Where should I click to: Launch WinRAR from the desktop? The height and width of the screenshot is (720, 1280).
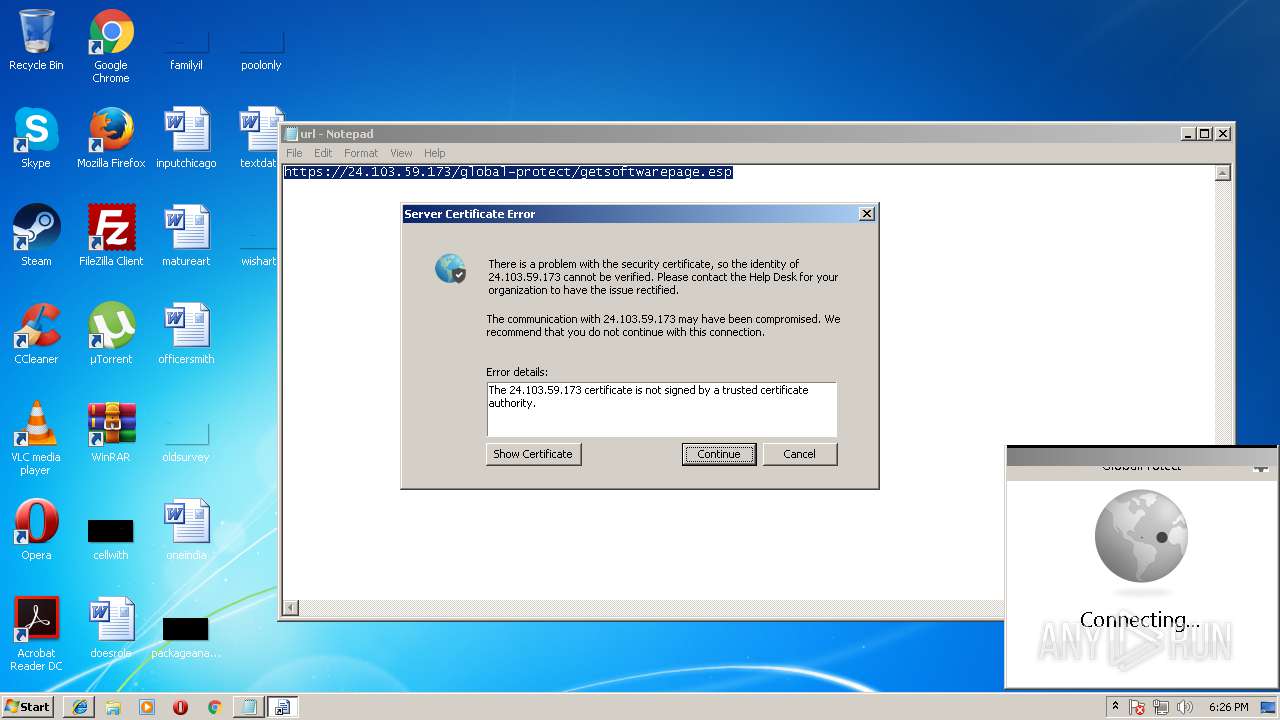click(111, 432)
